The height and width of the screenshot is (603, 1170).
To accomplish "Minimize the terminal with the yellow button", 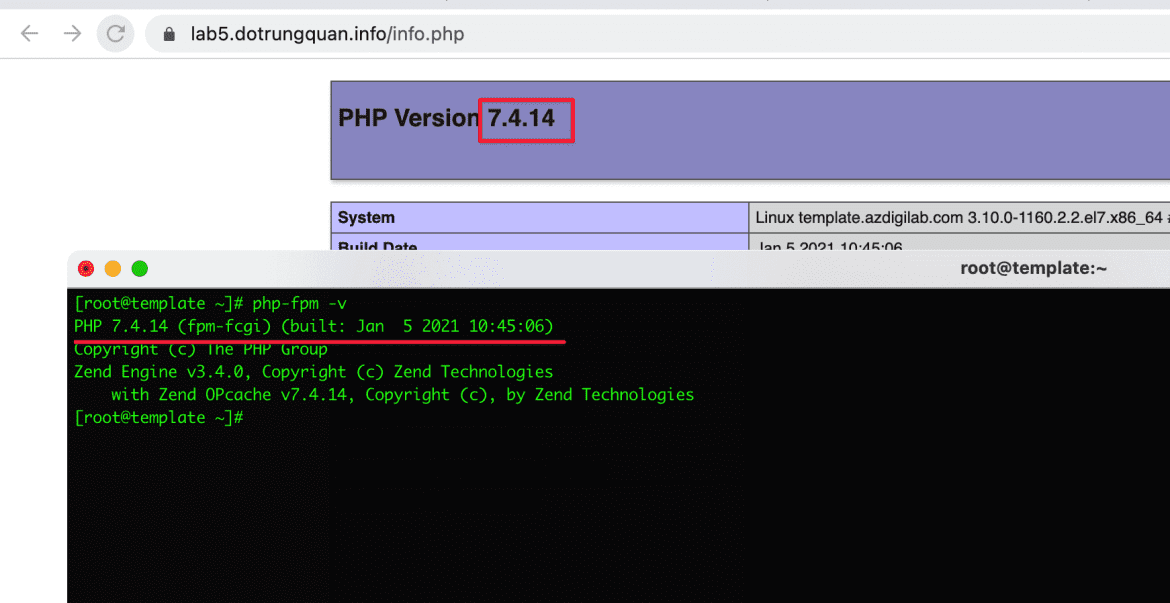I will click(x=113, y=269).
